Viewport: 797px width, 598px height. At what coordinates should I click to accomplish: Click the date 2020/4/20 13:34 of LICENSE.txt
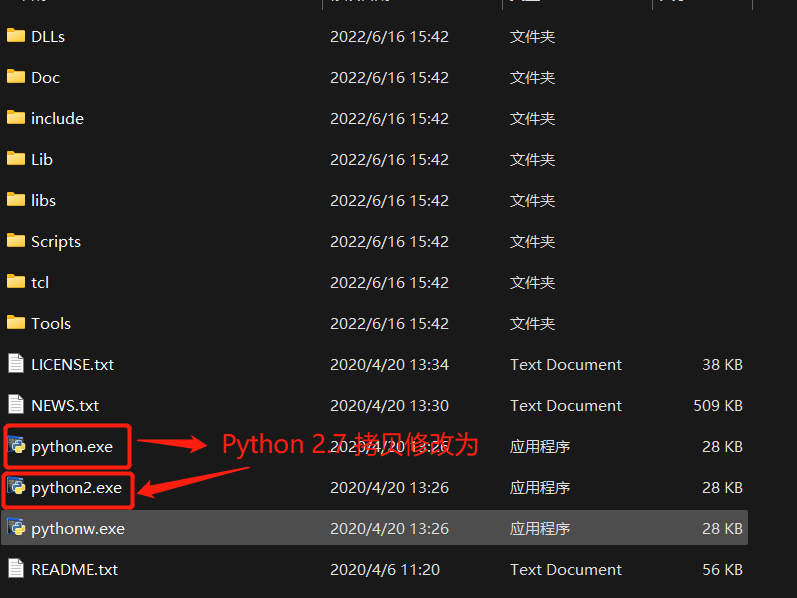(389, 365)
